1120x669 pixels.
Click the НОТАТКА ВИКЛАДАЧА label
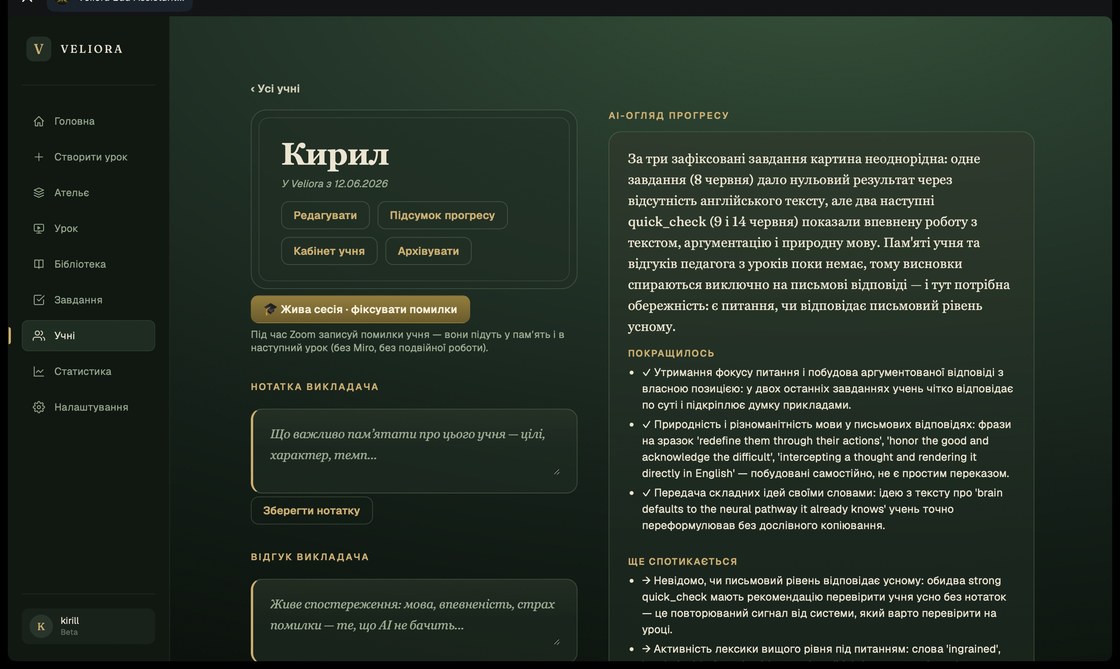314,386
